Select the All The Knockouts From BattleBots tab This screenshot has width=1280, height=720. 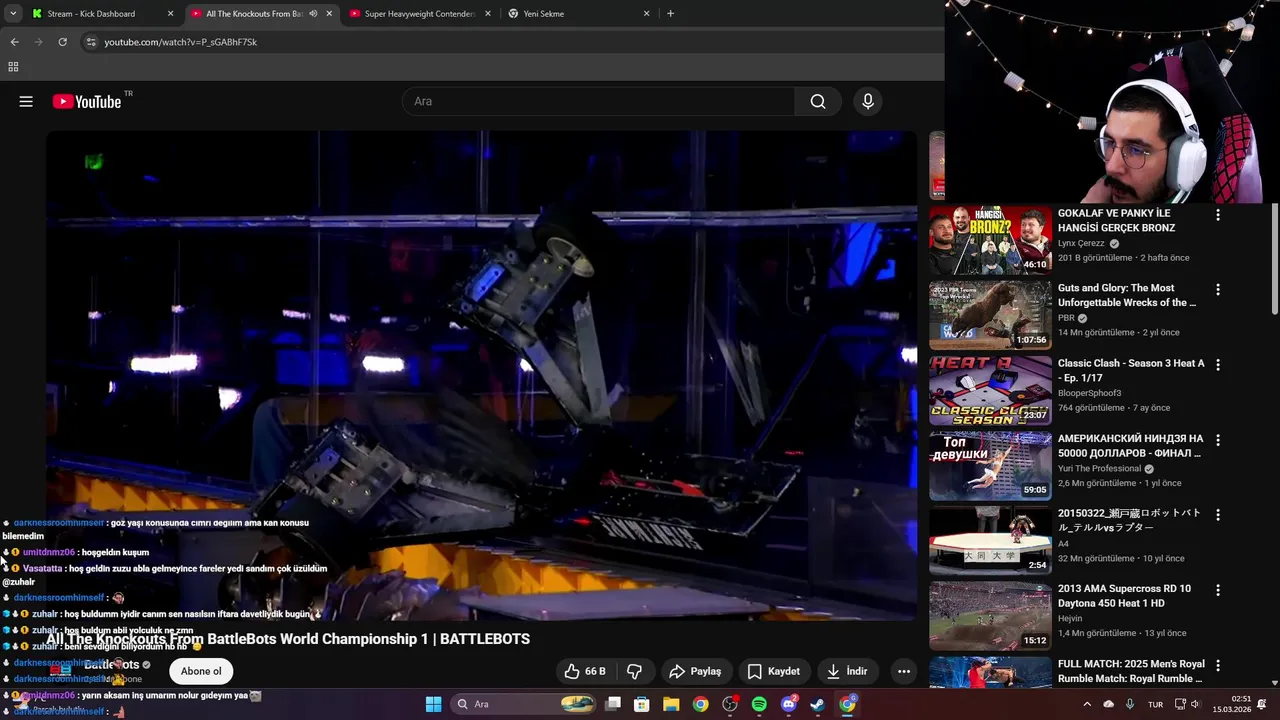254,14
